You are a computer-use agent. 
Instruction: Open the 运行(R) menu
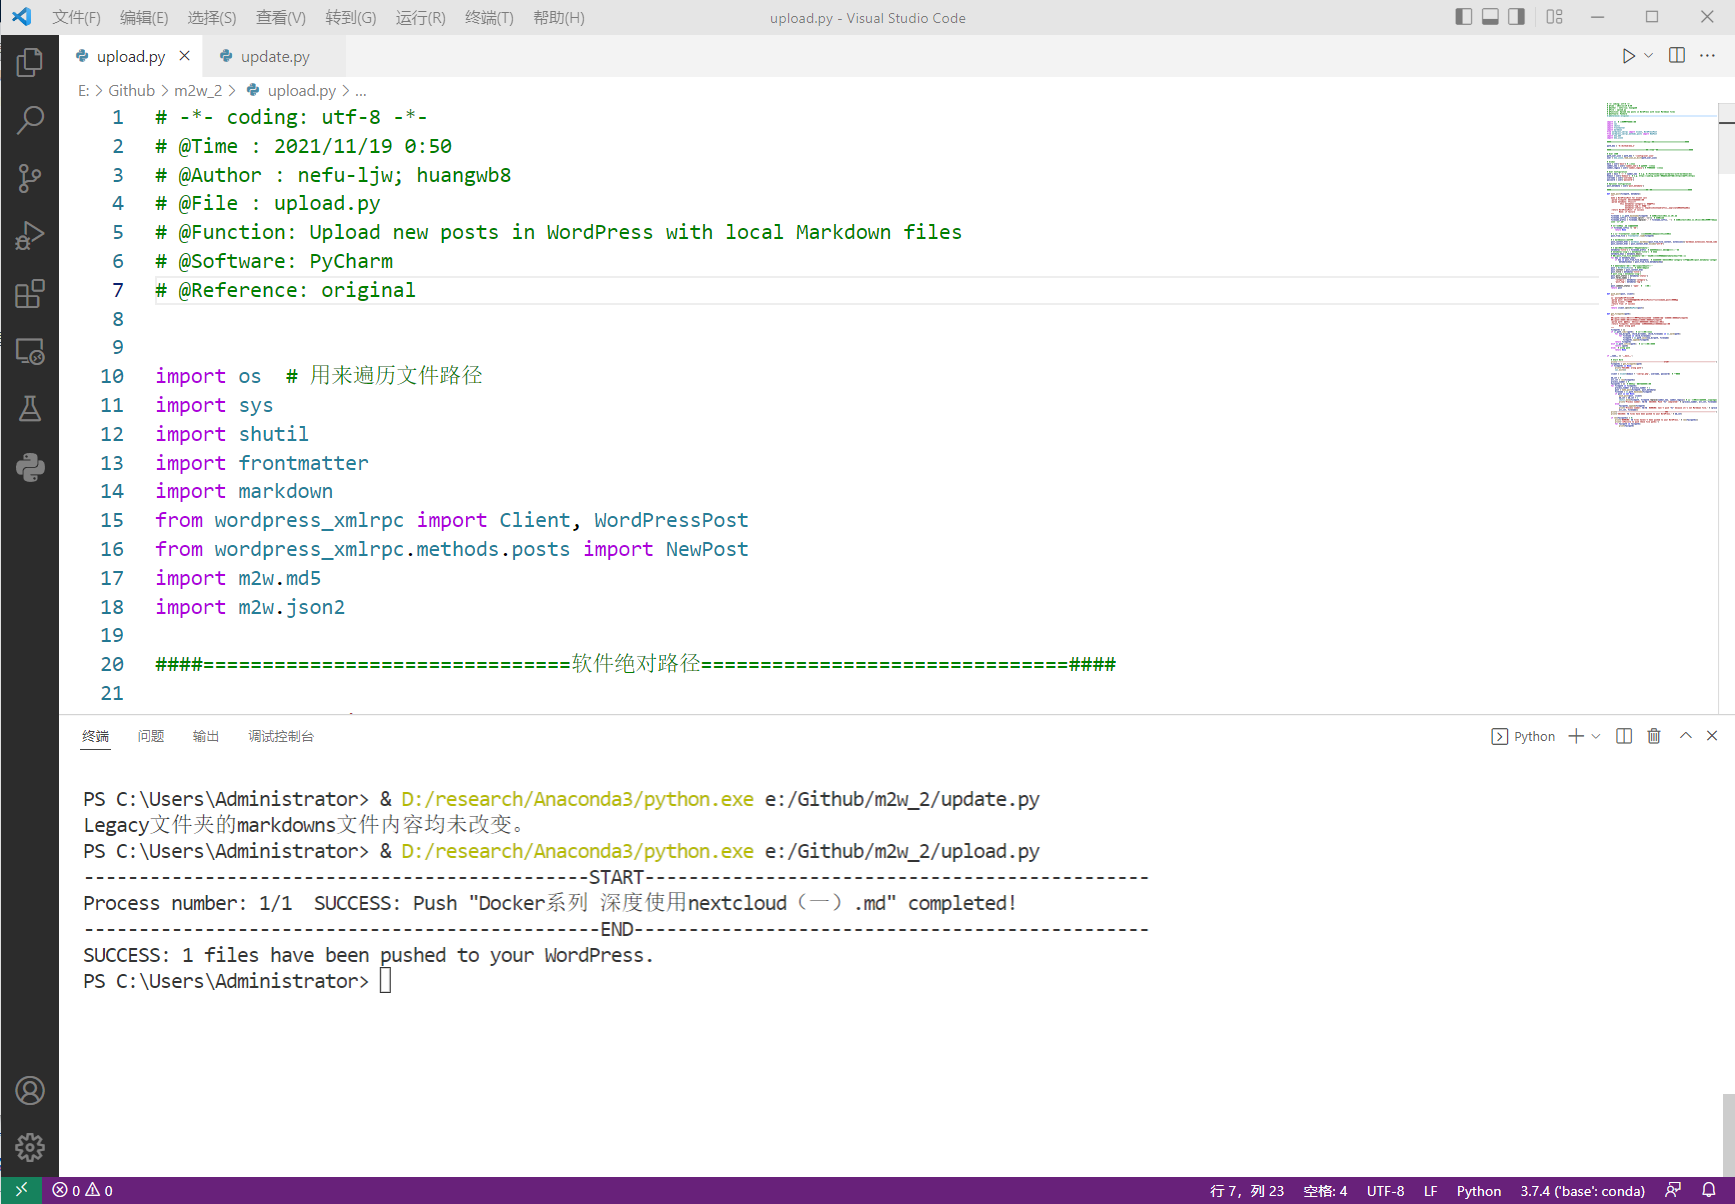point(419,17)
